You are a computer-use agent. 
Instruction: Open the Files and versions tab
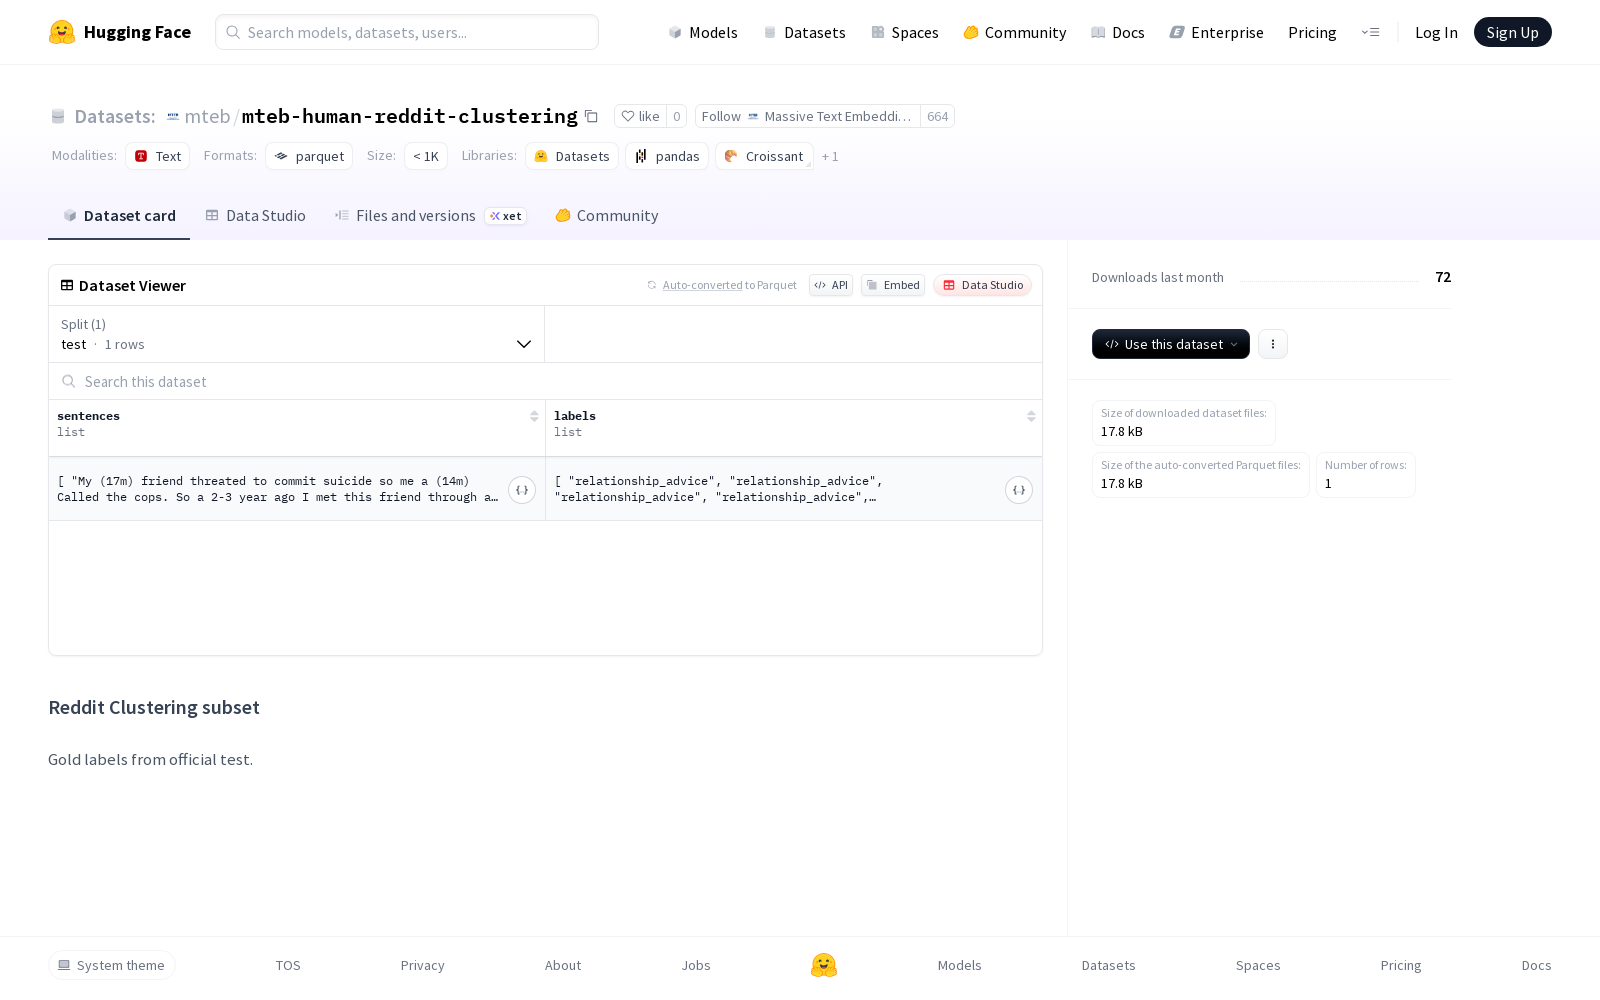431,216
